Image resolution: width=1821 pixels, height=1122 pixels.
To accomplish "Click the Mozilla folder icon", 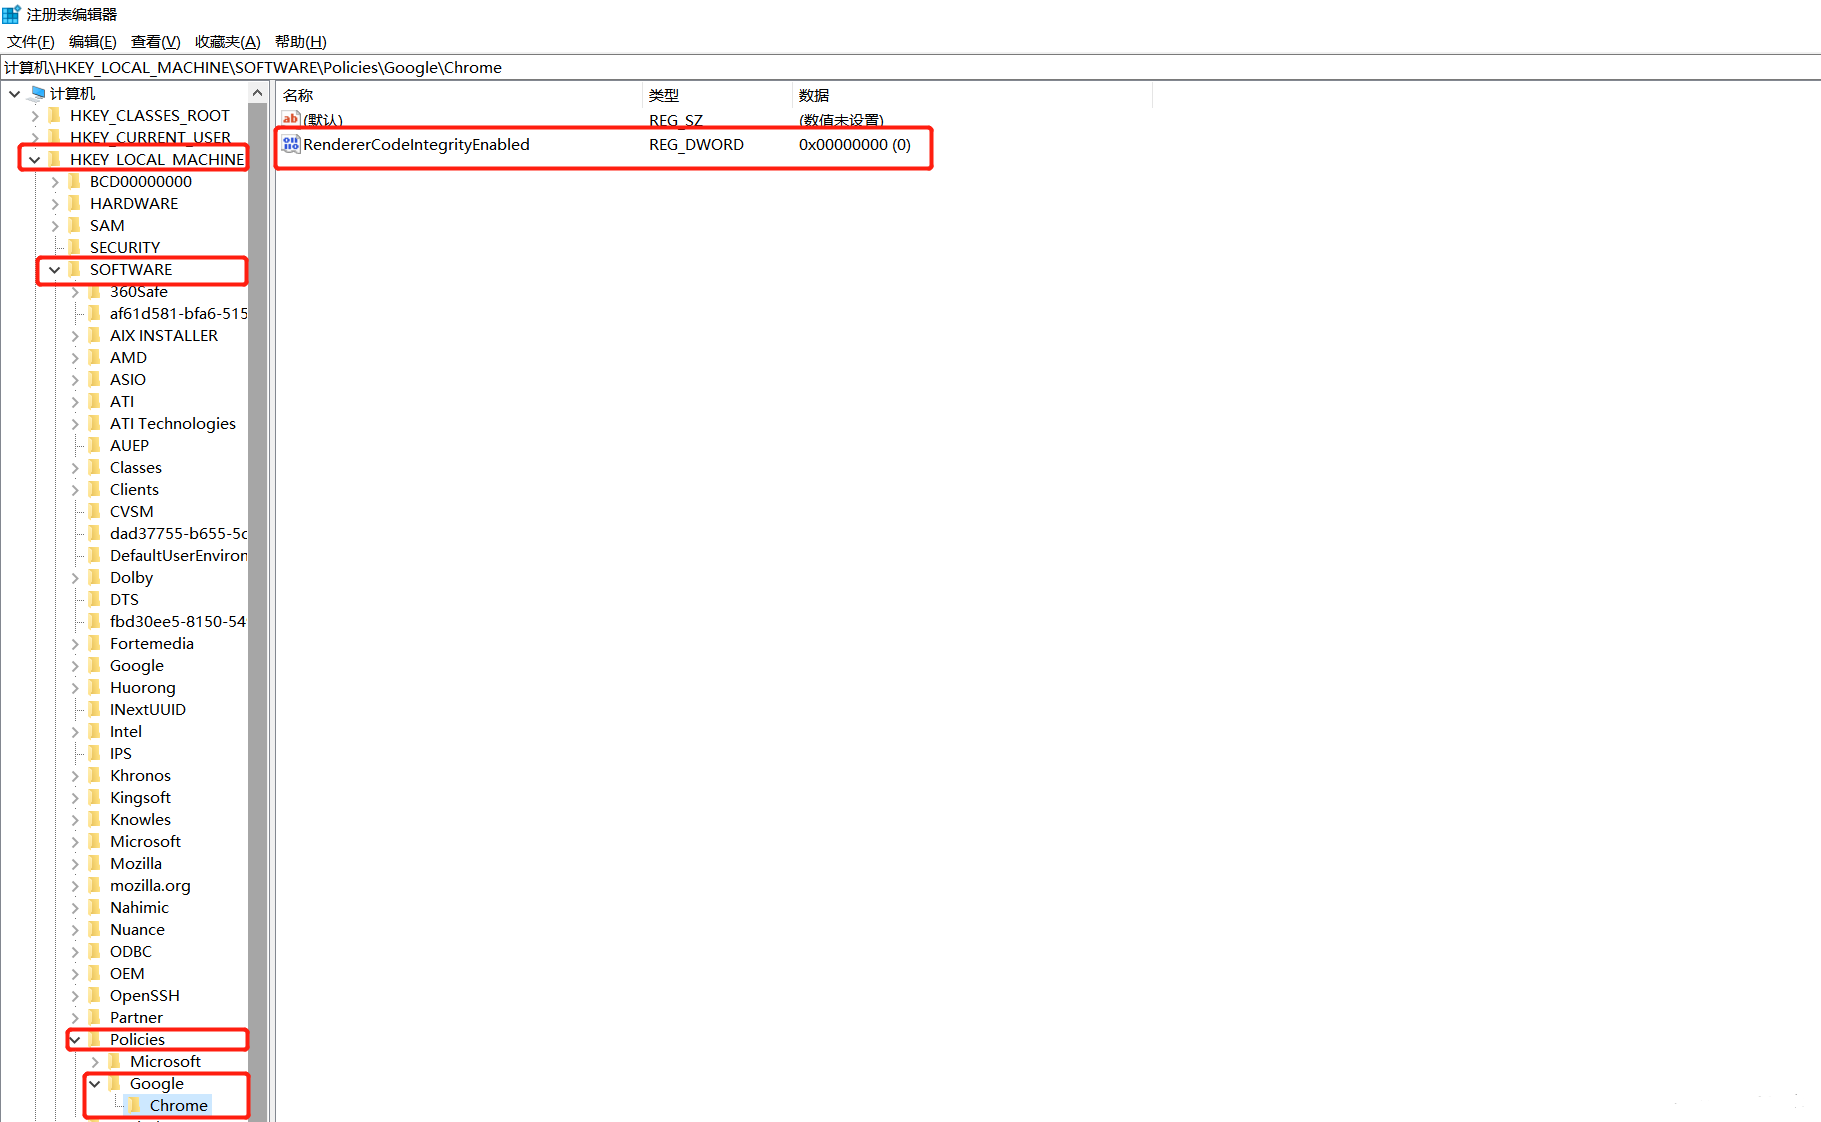I will 95,863.
